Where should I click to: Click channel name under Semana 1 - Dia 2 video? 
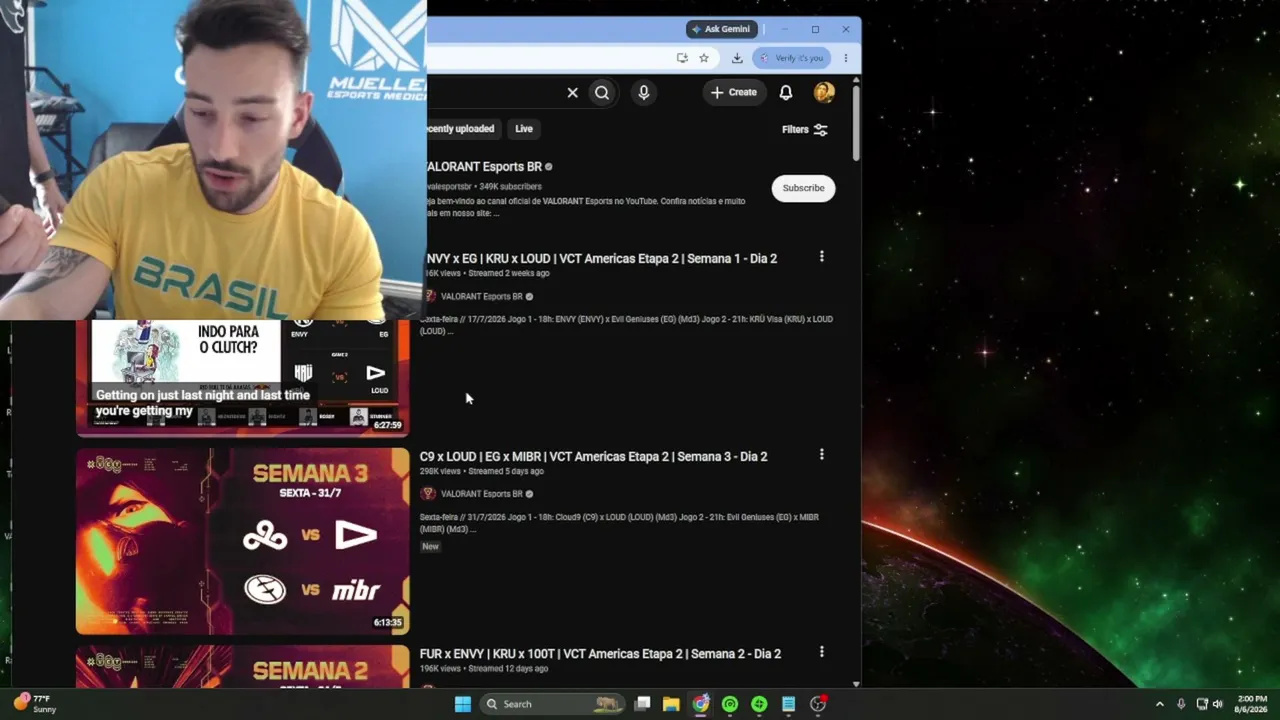click(482, 296)
